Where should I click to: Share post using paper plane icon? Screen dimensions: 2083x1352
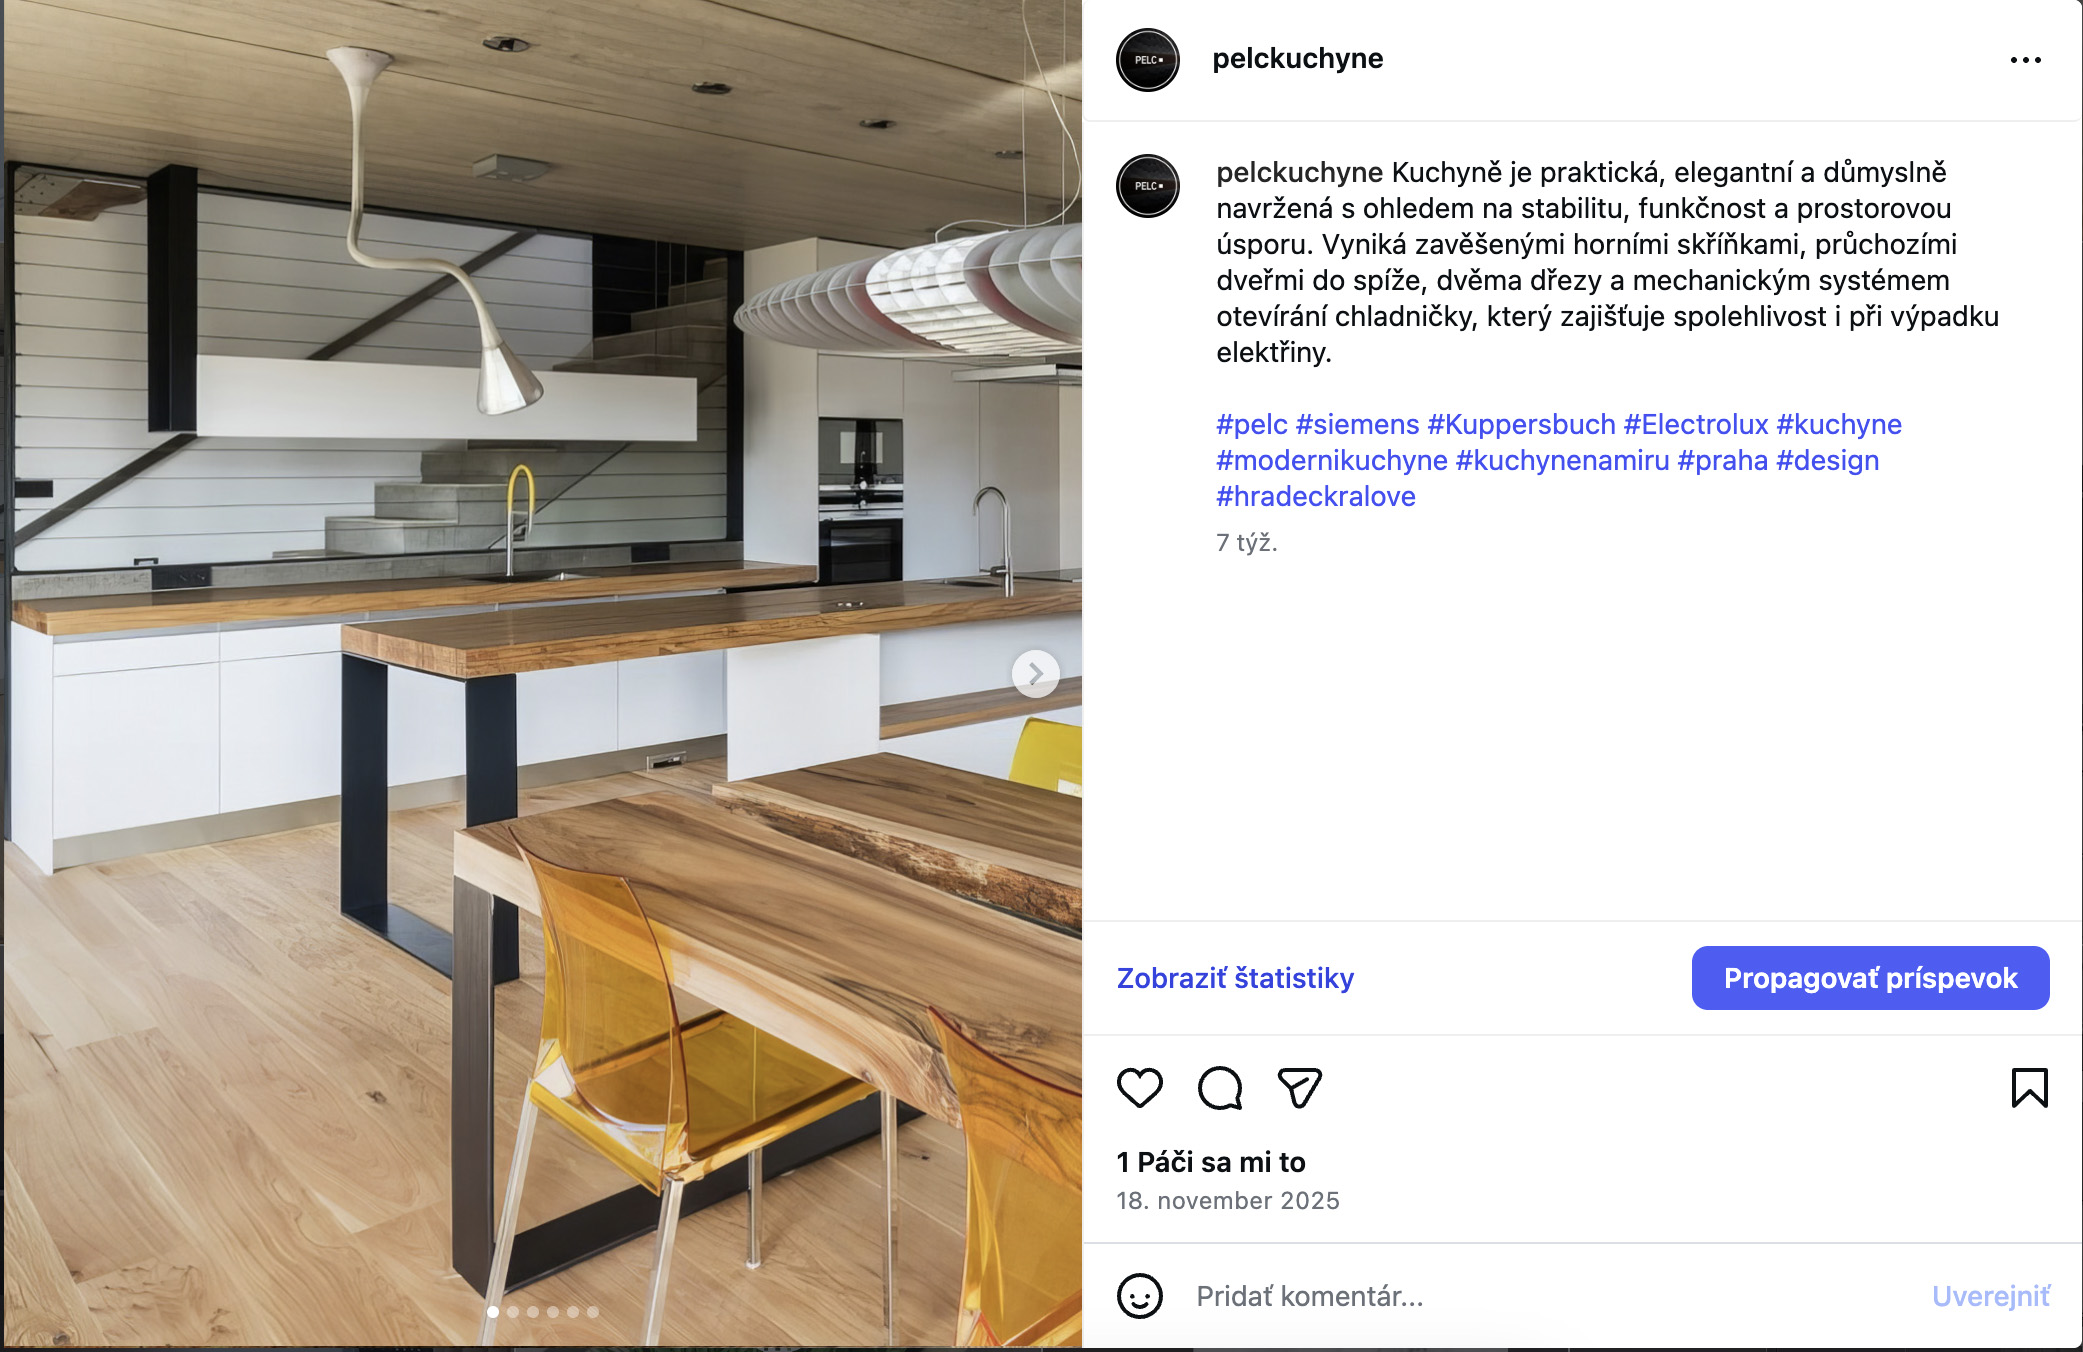click(1300, 1088)
